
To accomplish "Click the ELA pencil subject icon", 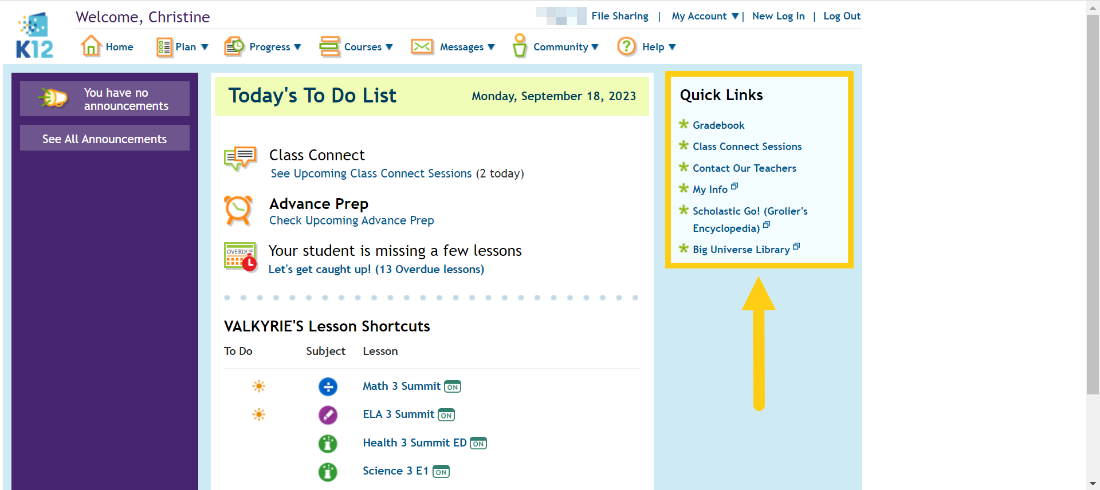I will click(328, 415).
